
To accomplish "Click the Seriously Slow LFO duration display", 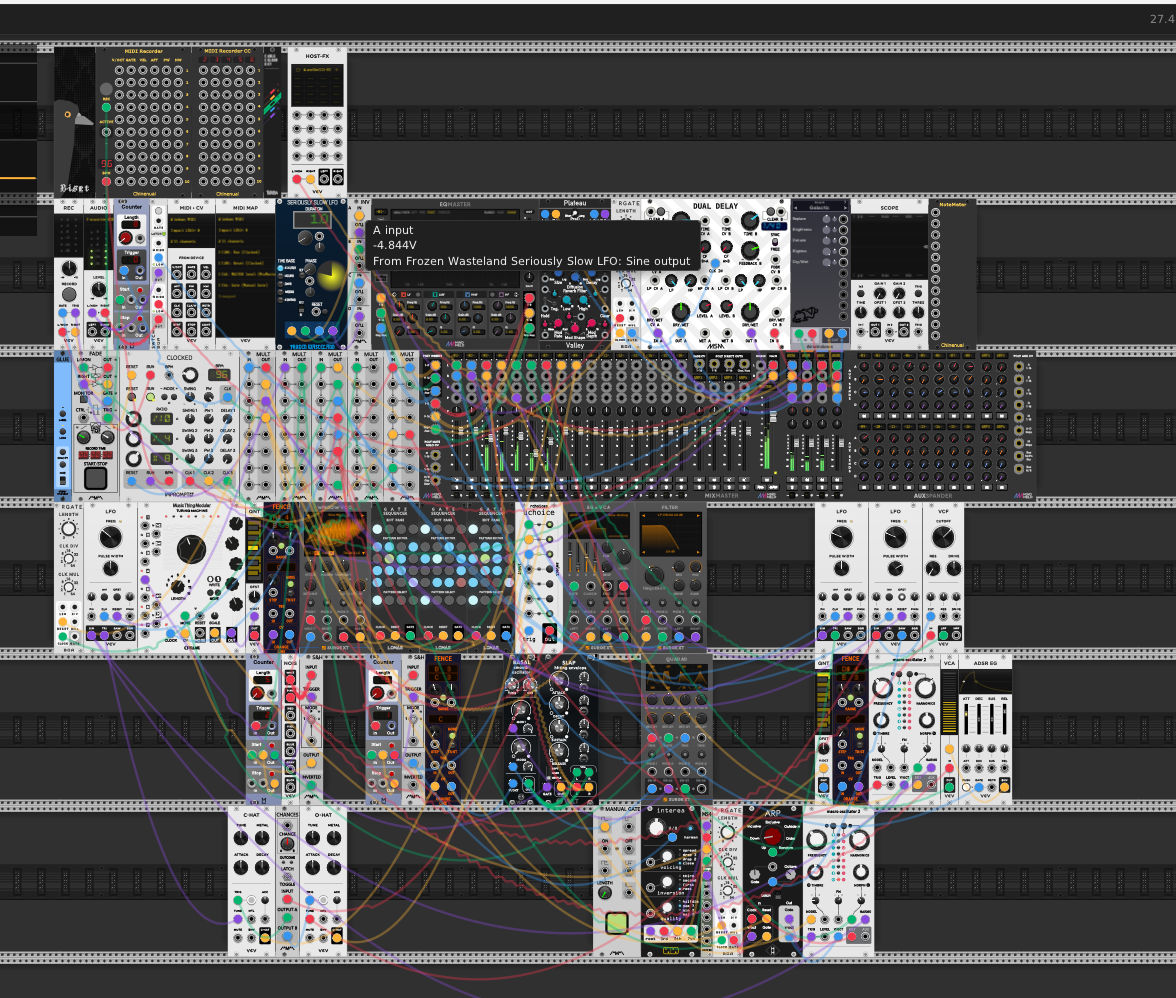I will [x=310, y=220].
